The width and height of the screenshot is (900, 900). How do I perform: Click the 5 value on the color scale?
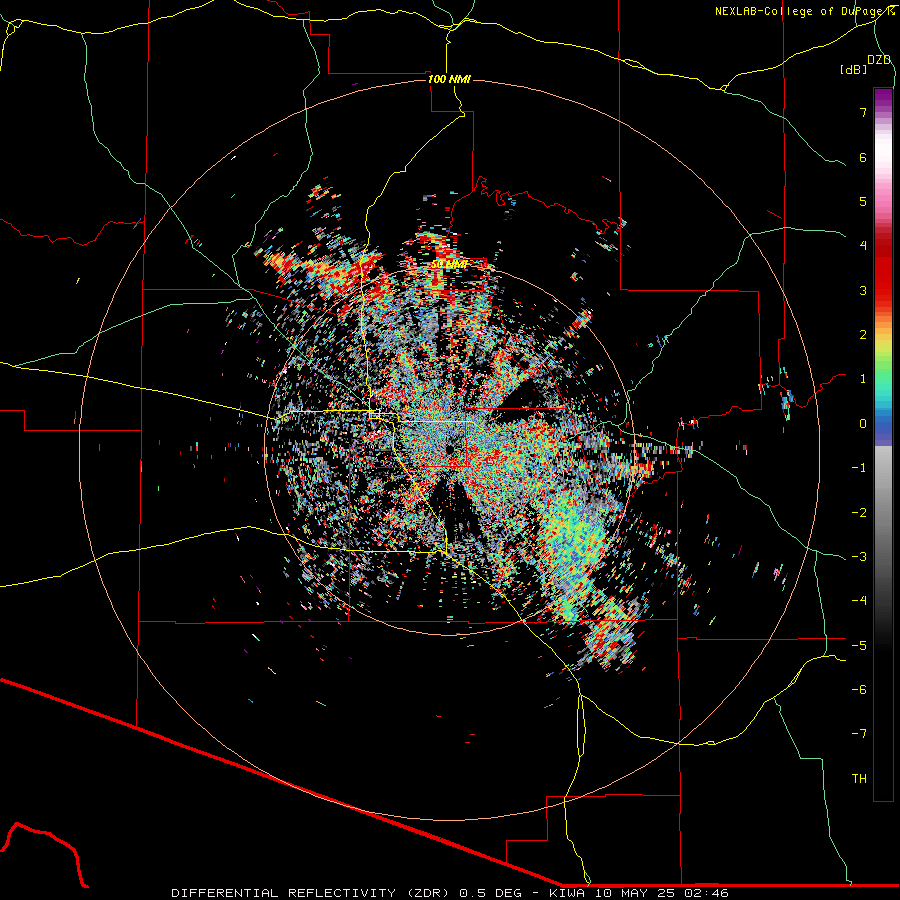[863, 201]
